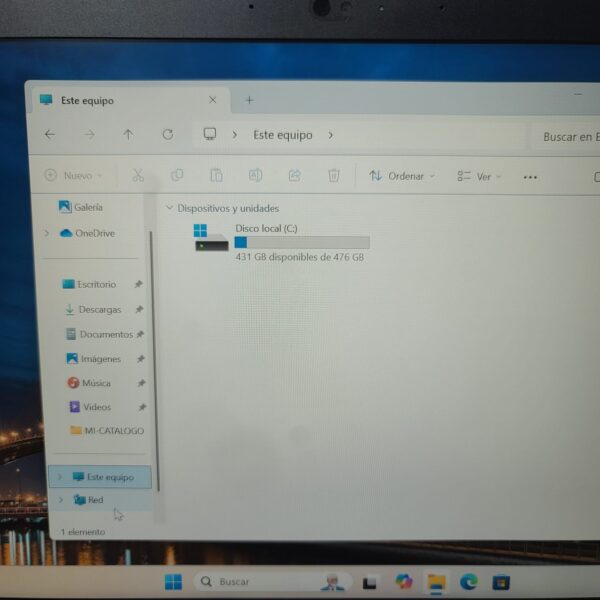
Task: Click the monitor icon in address bar
Action: [210, 134]
